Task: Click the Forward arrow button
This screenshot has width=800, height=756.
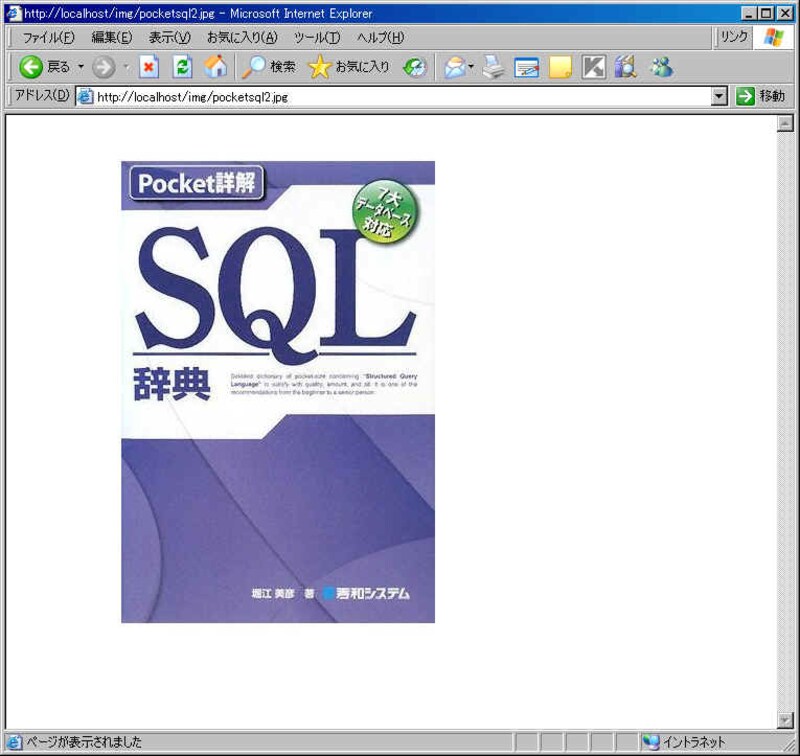Action: tap(103, 67)
